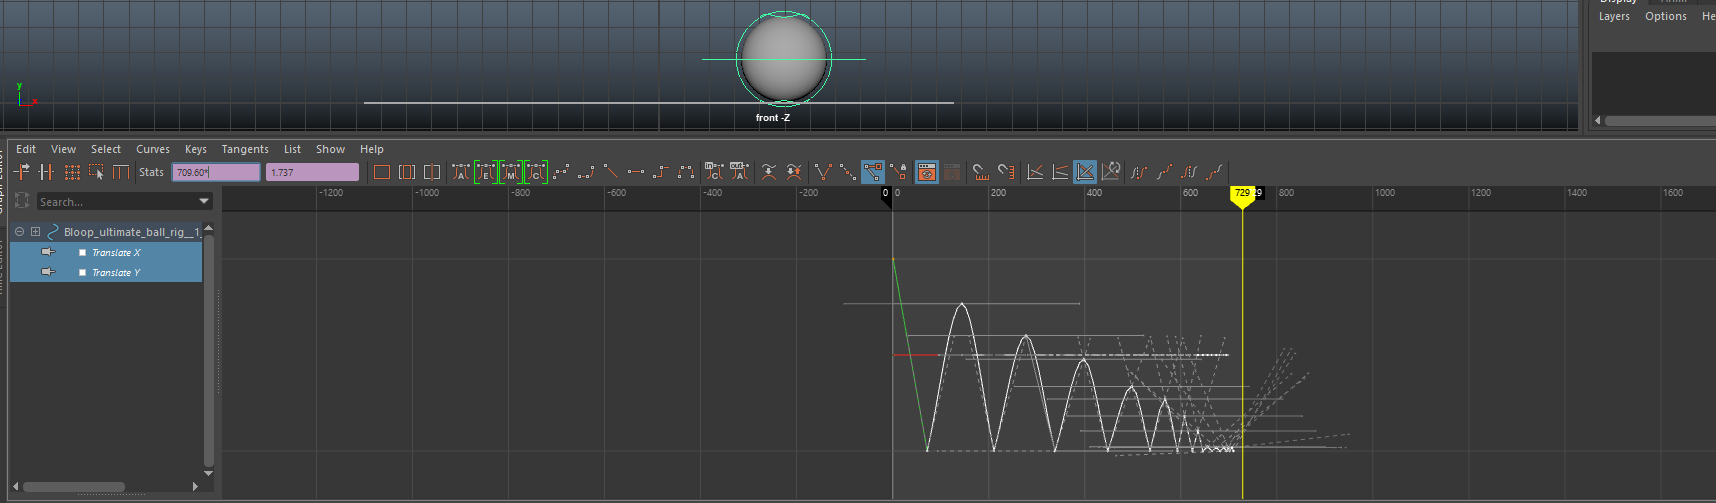Set Pre-Infinity Cycle

(x=1139, y=172)
